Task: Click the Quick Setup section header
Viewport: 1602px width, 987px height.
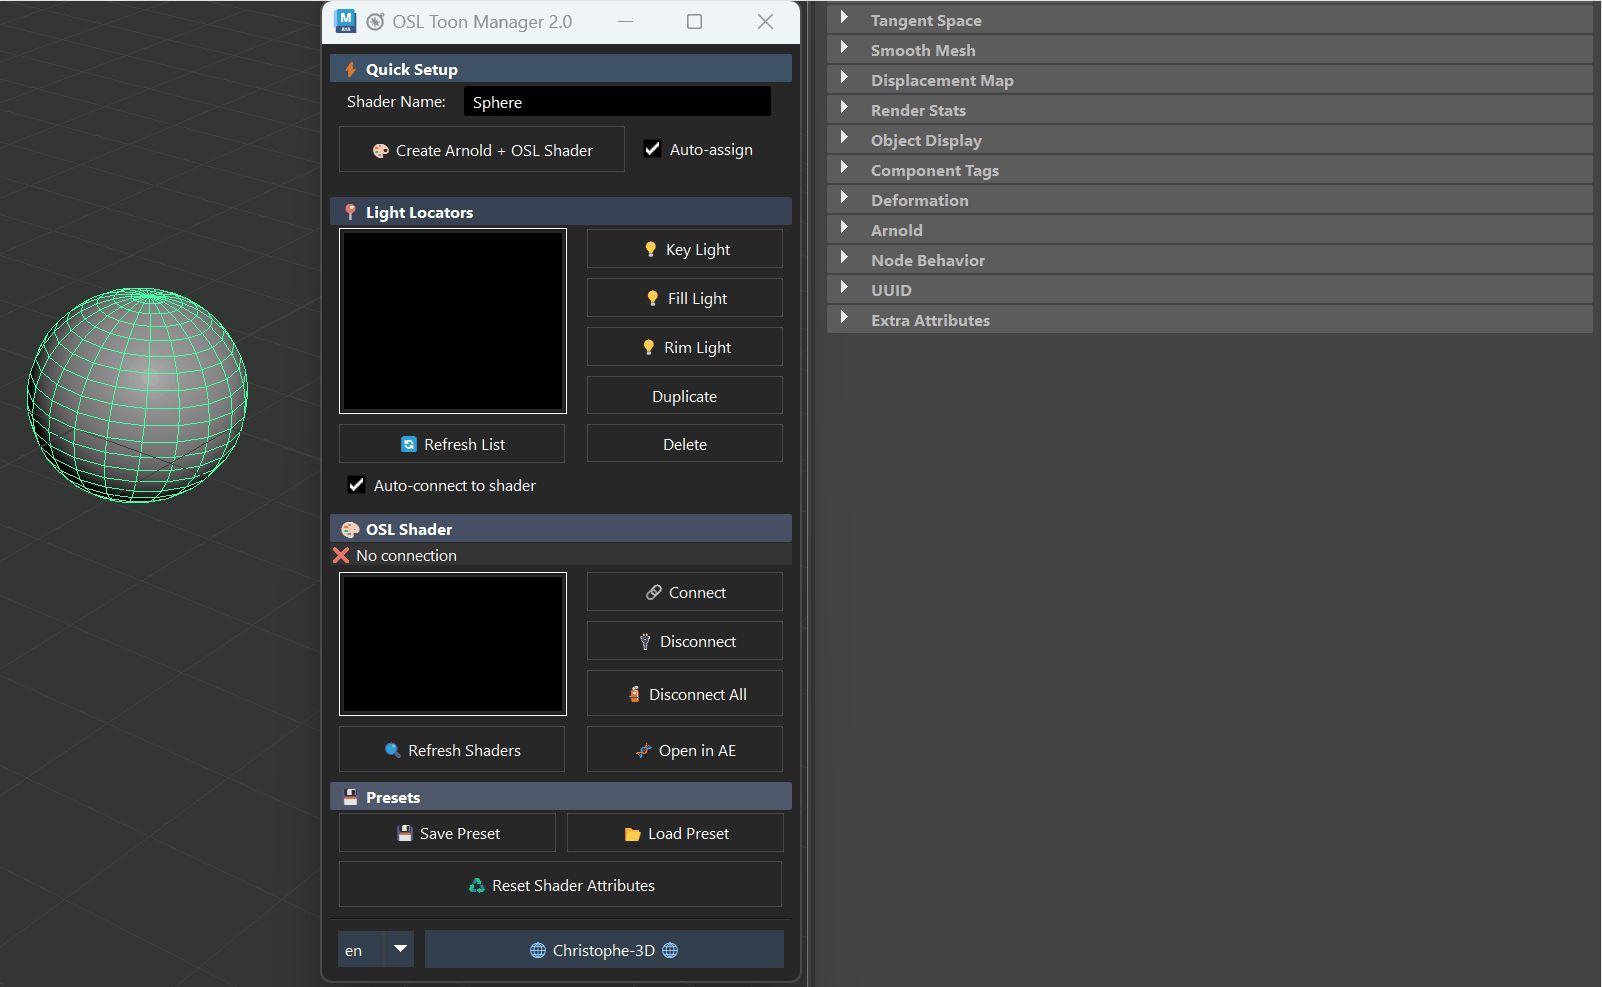Action: (561, 69)
